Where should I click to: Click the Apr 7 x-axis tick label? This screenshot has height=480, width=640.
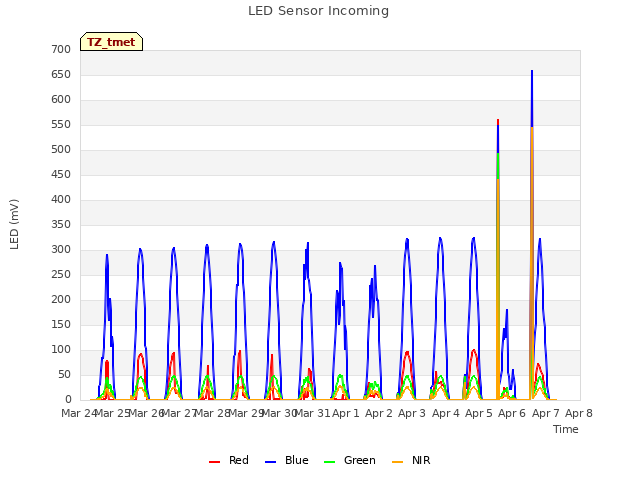pyautogui.click(x=545, y=413)
